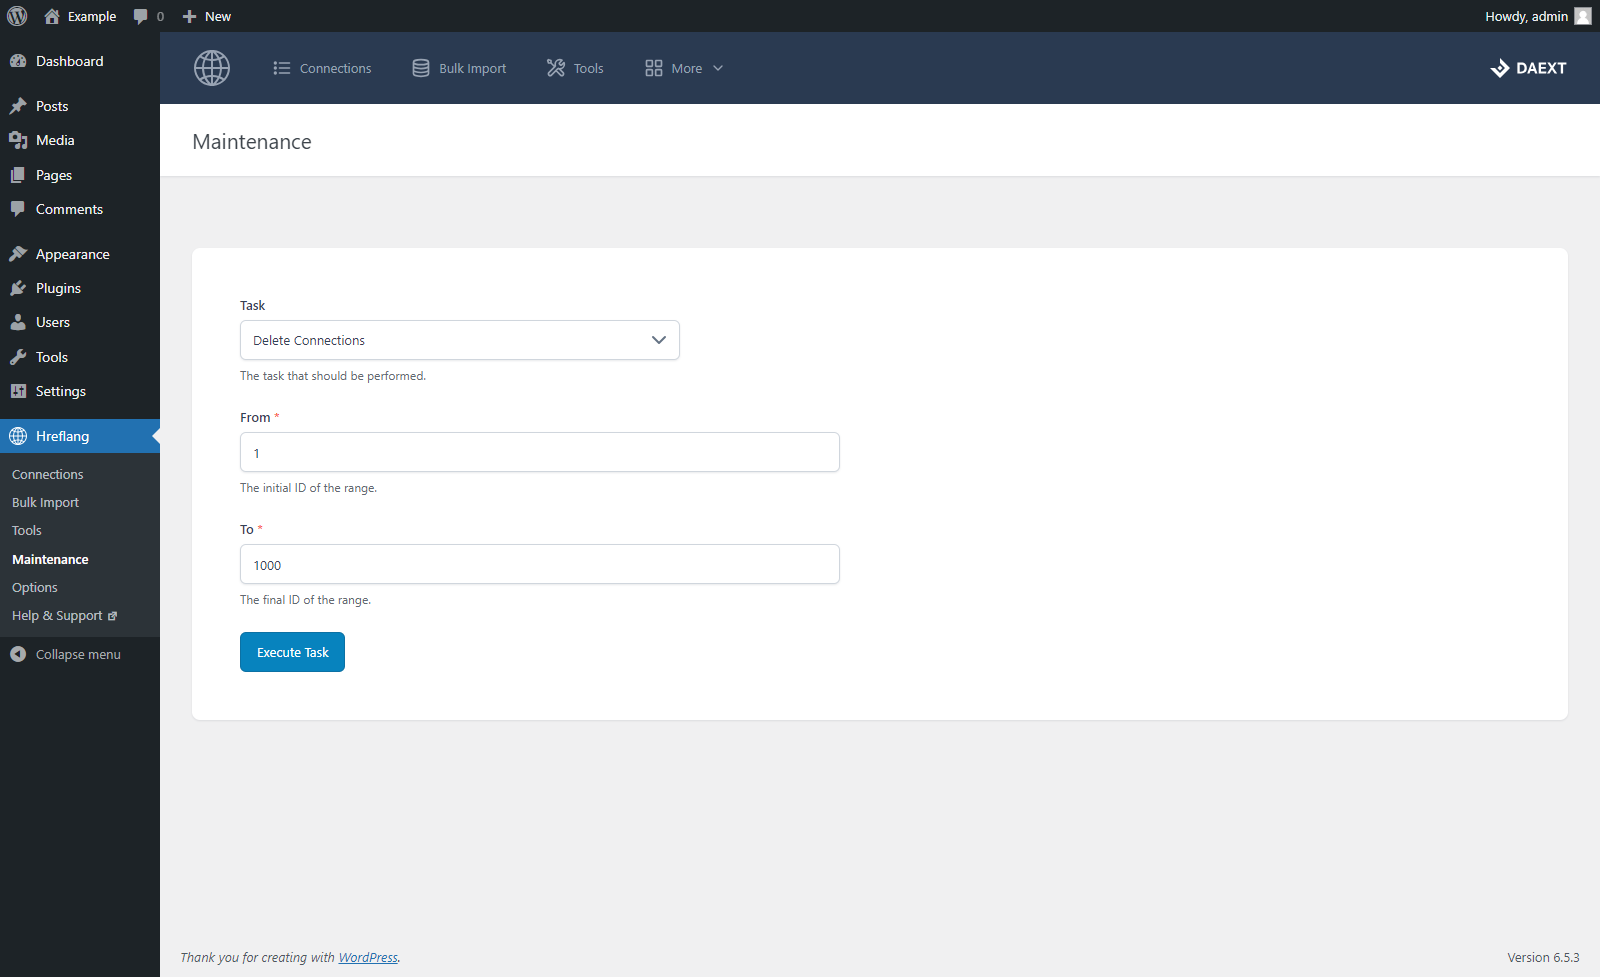Go to the Plugins menu
The image size is (1600, 977).
(57, 288)
